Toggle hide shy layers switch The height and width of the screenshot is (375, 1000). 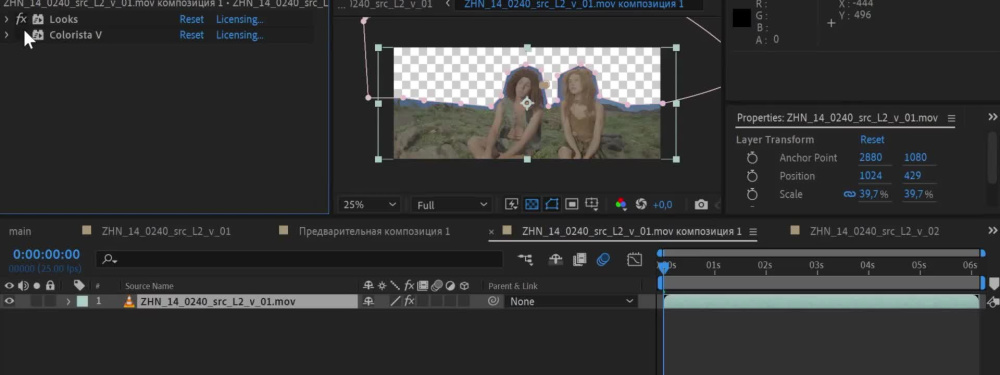click(x=555, y=259)
